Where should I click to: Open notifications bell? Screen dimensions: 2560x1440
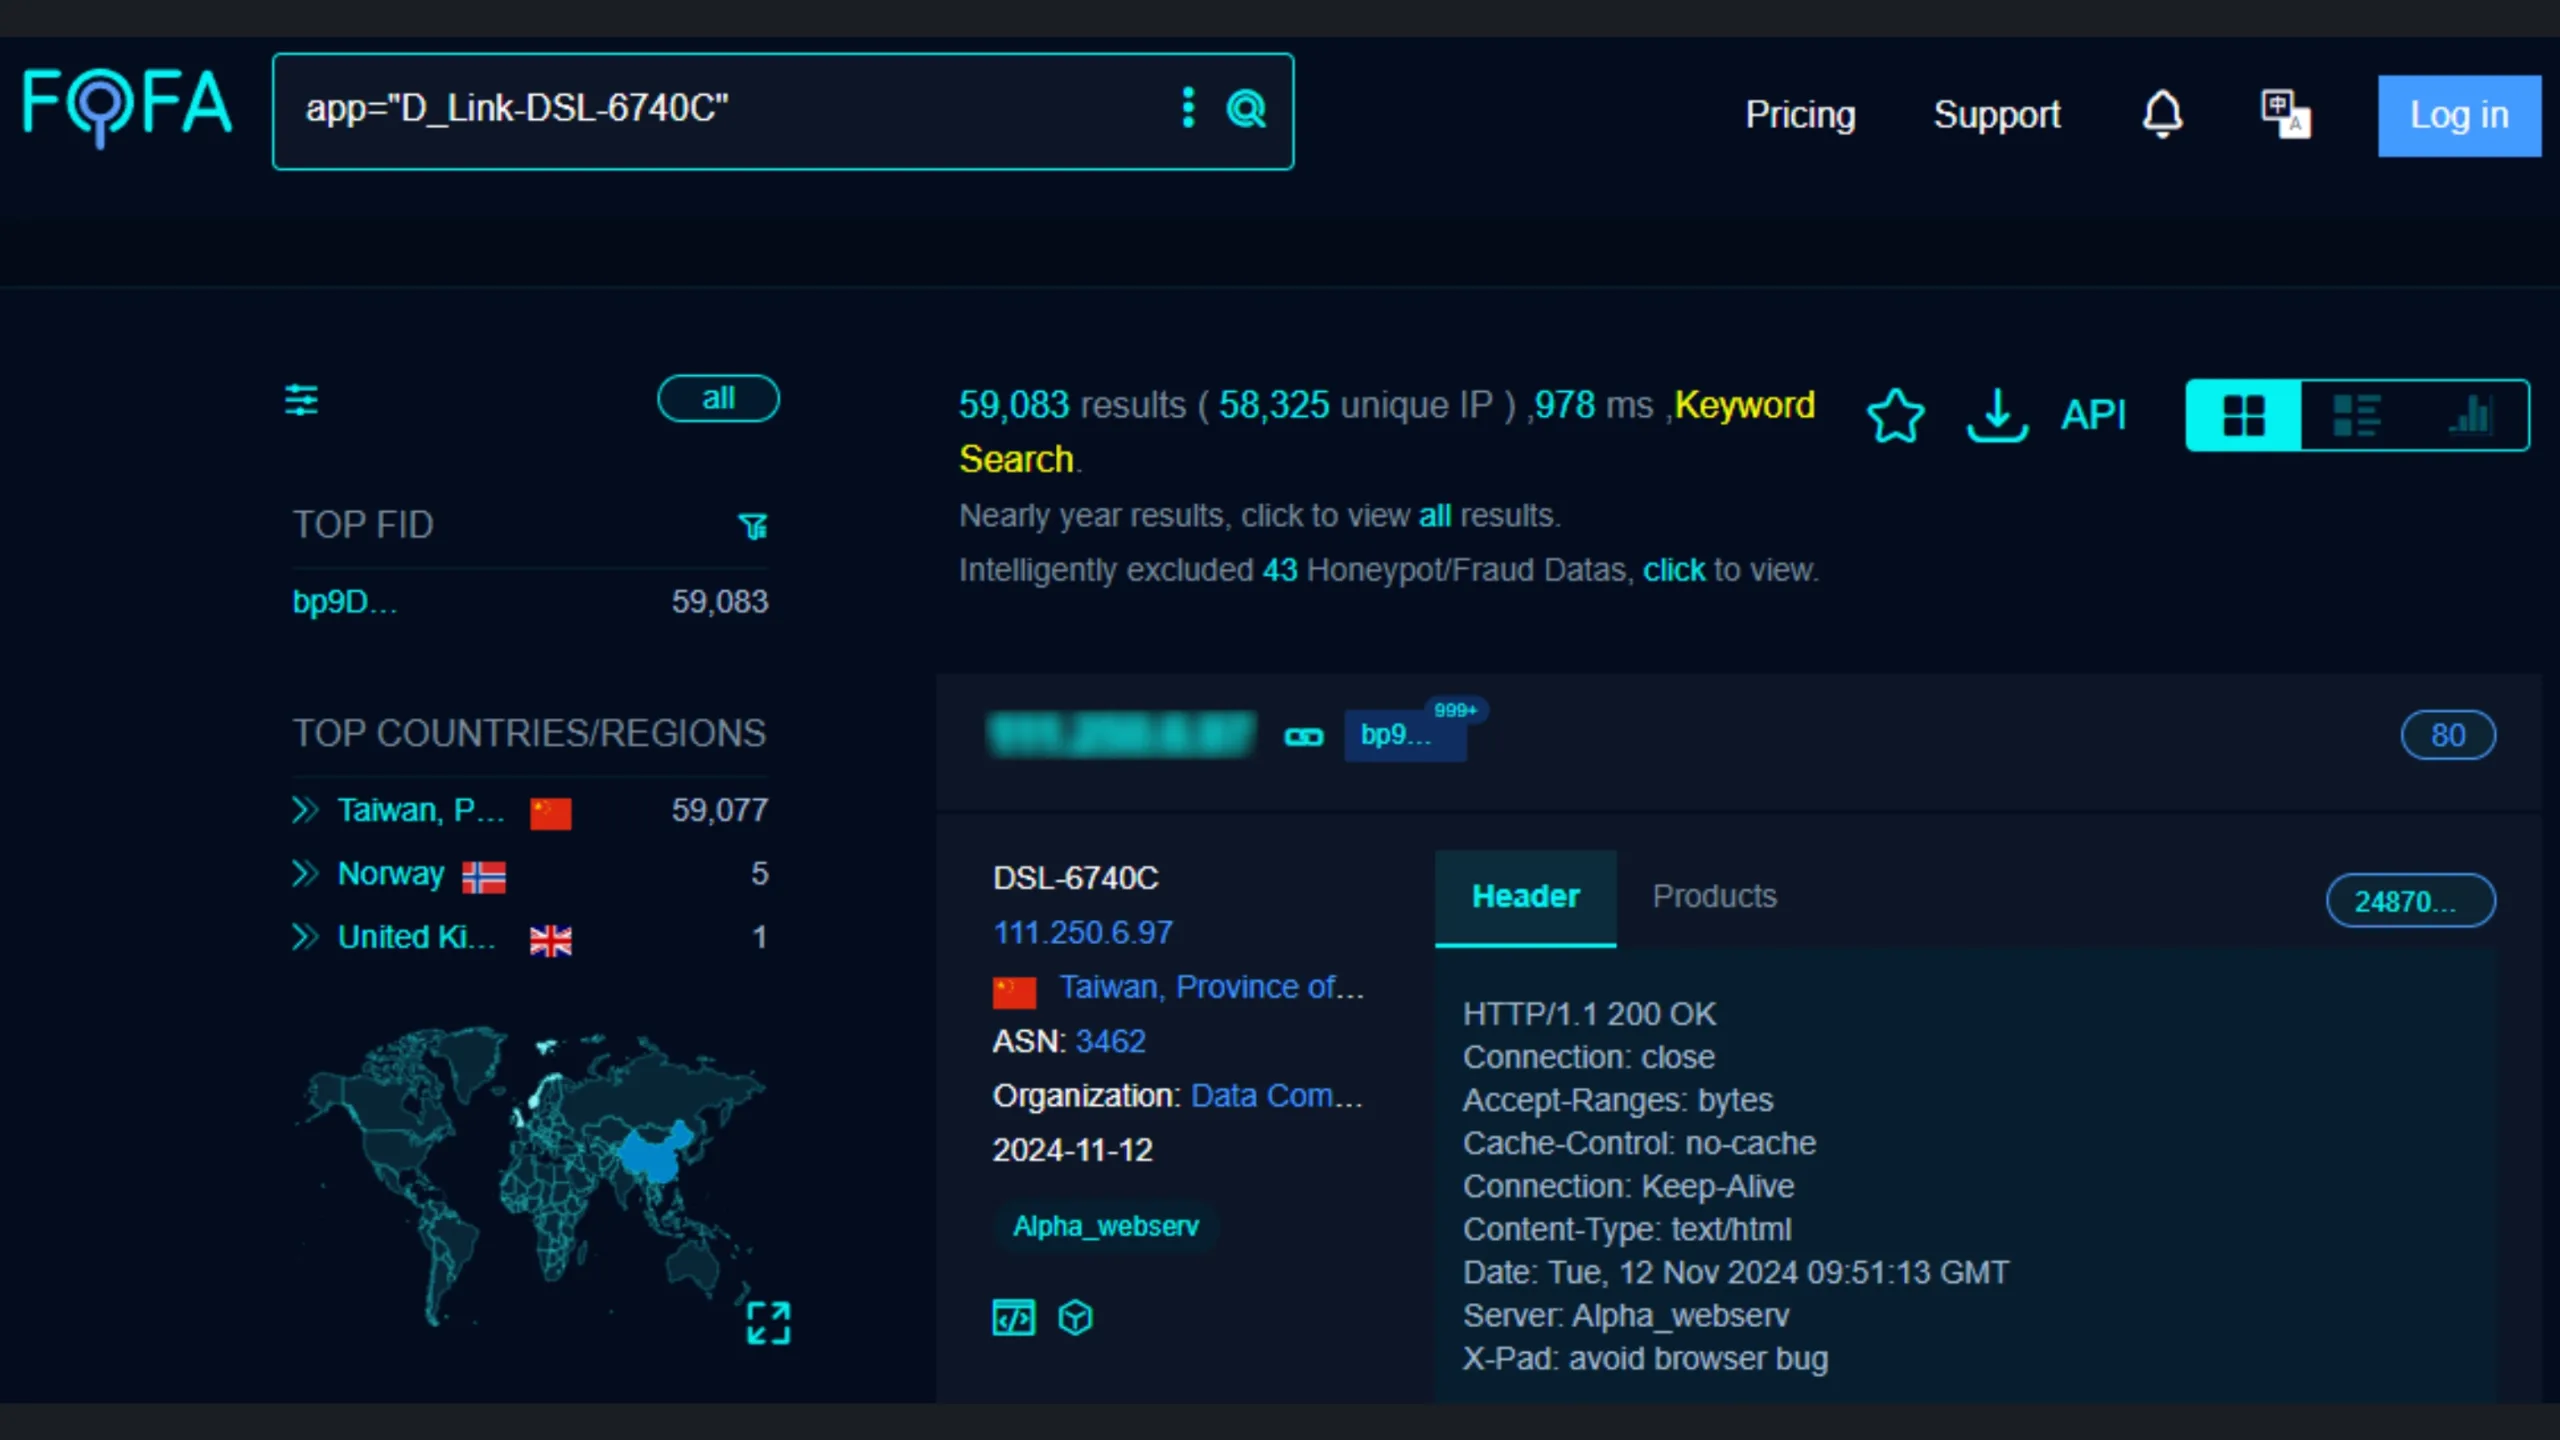tap(2162, 114)
